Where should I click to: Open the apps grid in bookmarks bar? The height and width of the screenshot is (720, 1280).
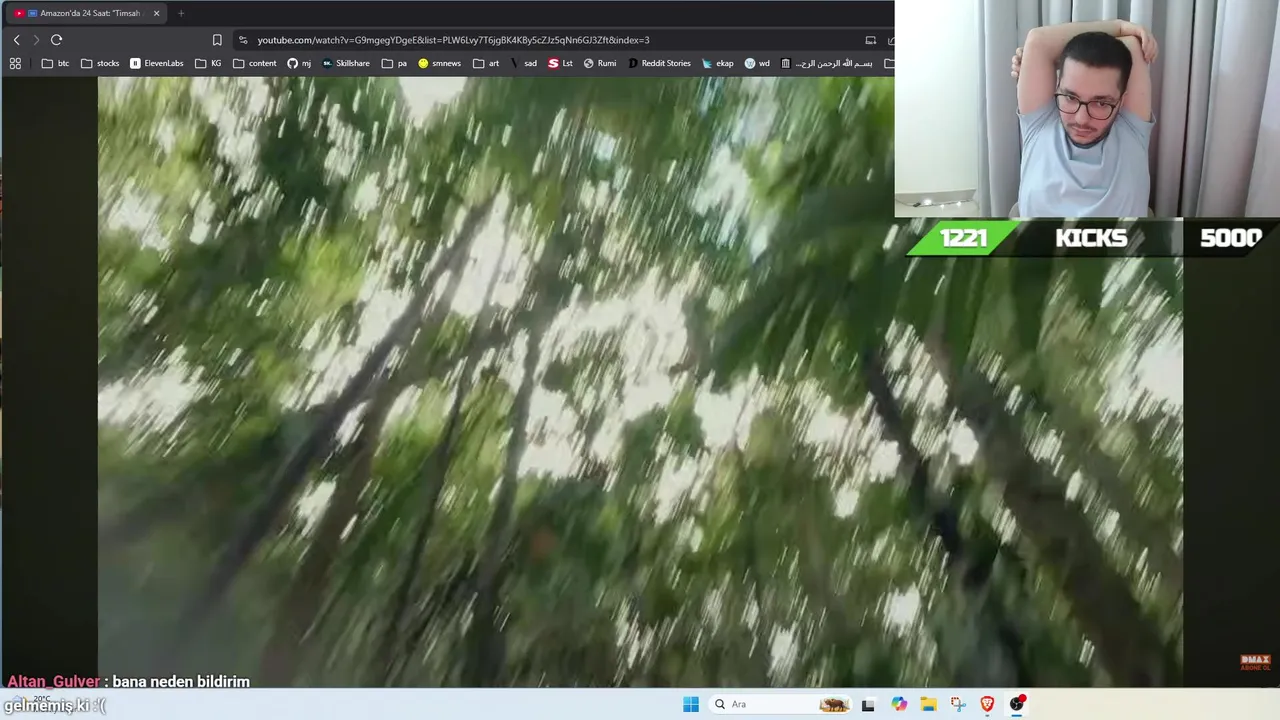pos(15,63)
